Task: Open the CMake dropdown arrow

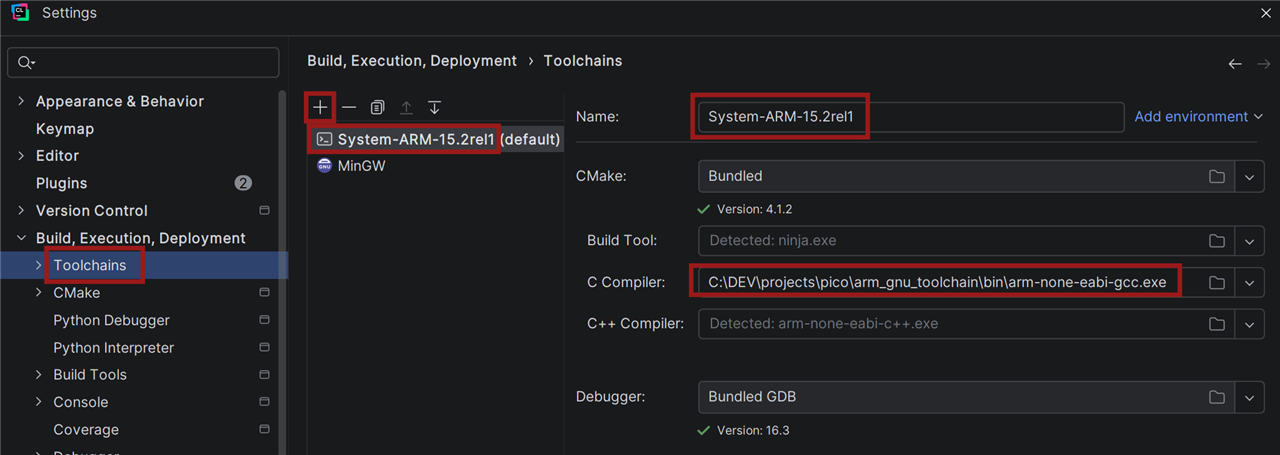Action: click(x=1249, y=176)
